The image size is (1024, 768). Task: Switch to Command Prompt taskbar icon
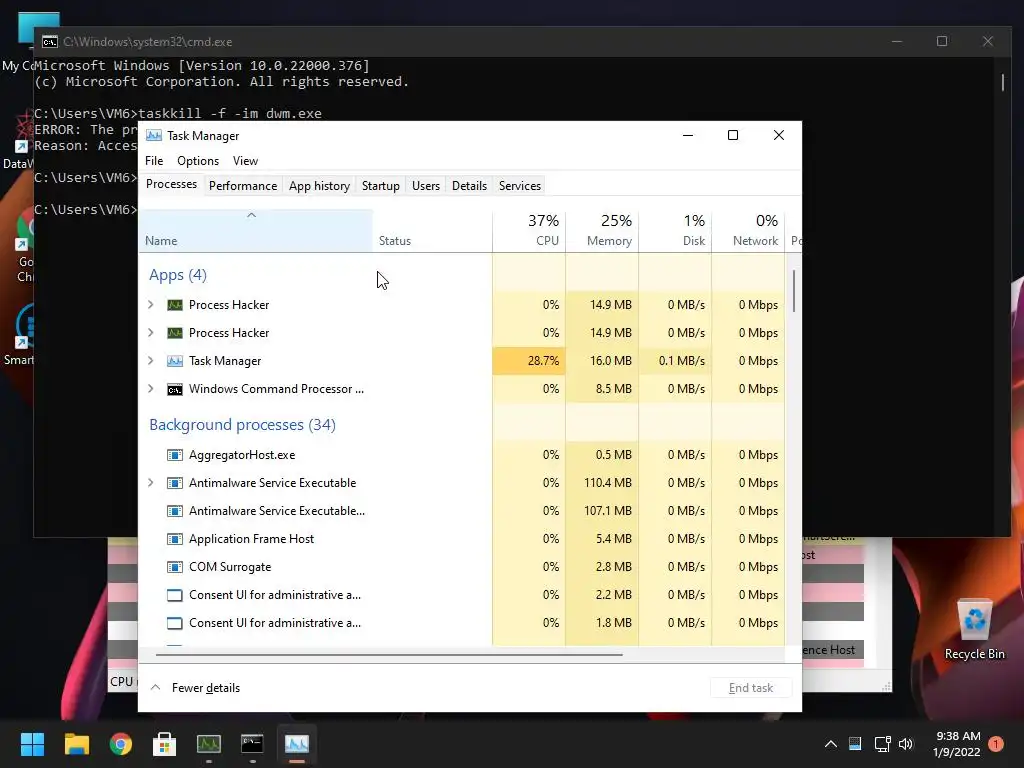pyautogui.click(x=252, y=744)
